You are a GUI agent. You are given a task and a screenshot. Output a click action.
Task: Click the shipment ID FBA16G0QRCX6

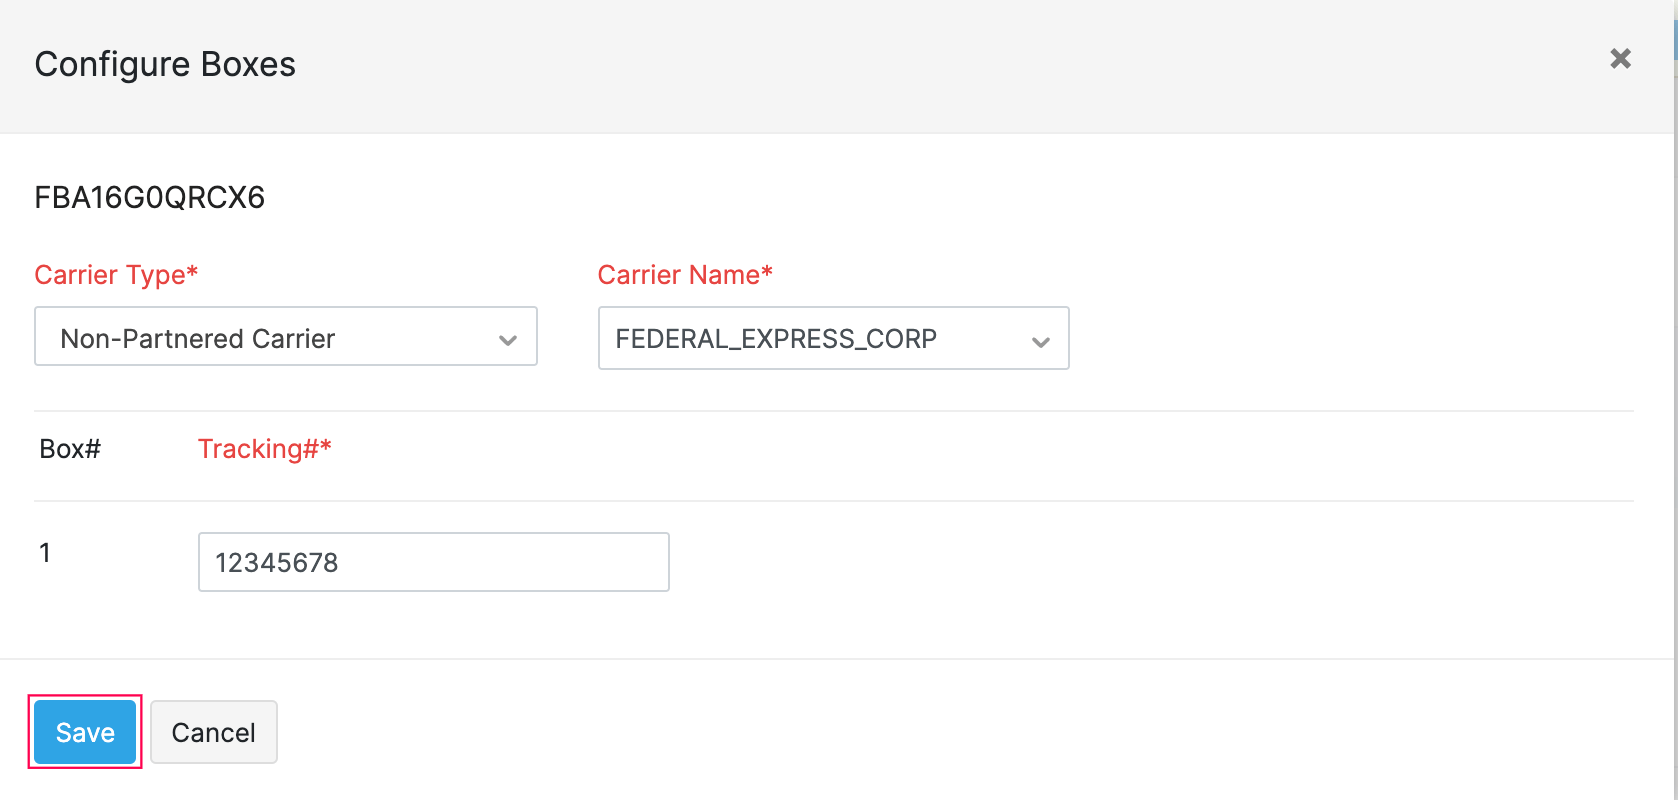(149, 197)
